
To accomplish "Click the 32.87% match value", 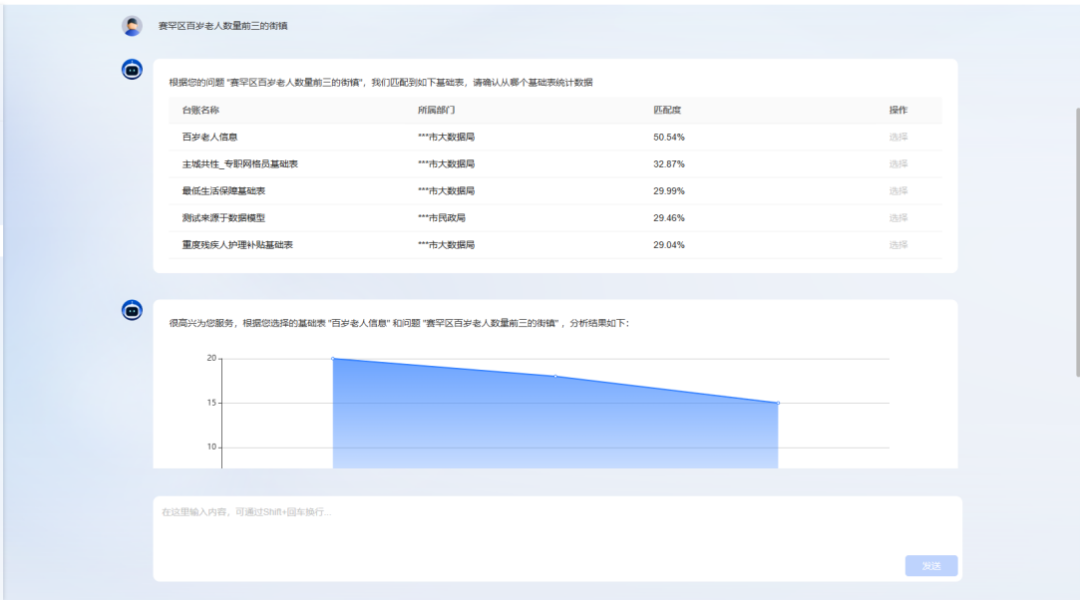I will [669, 164].
